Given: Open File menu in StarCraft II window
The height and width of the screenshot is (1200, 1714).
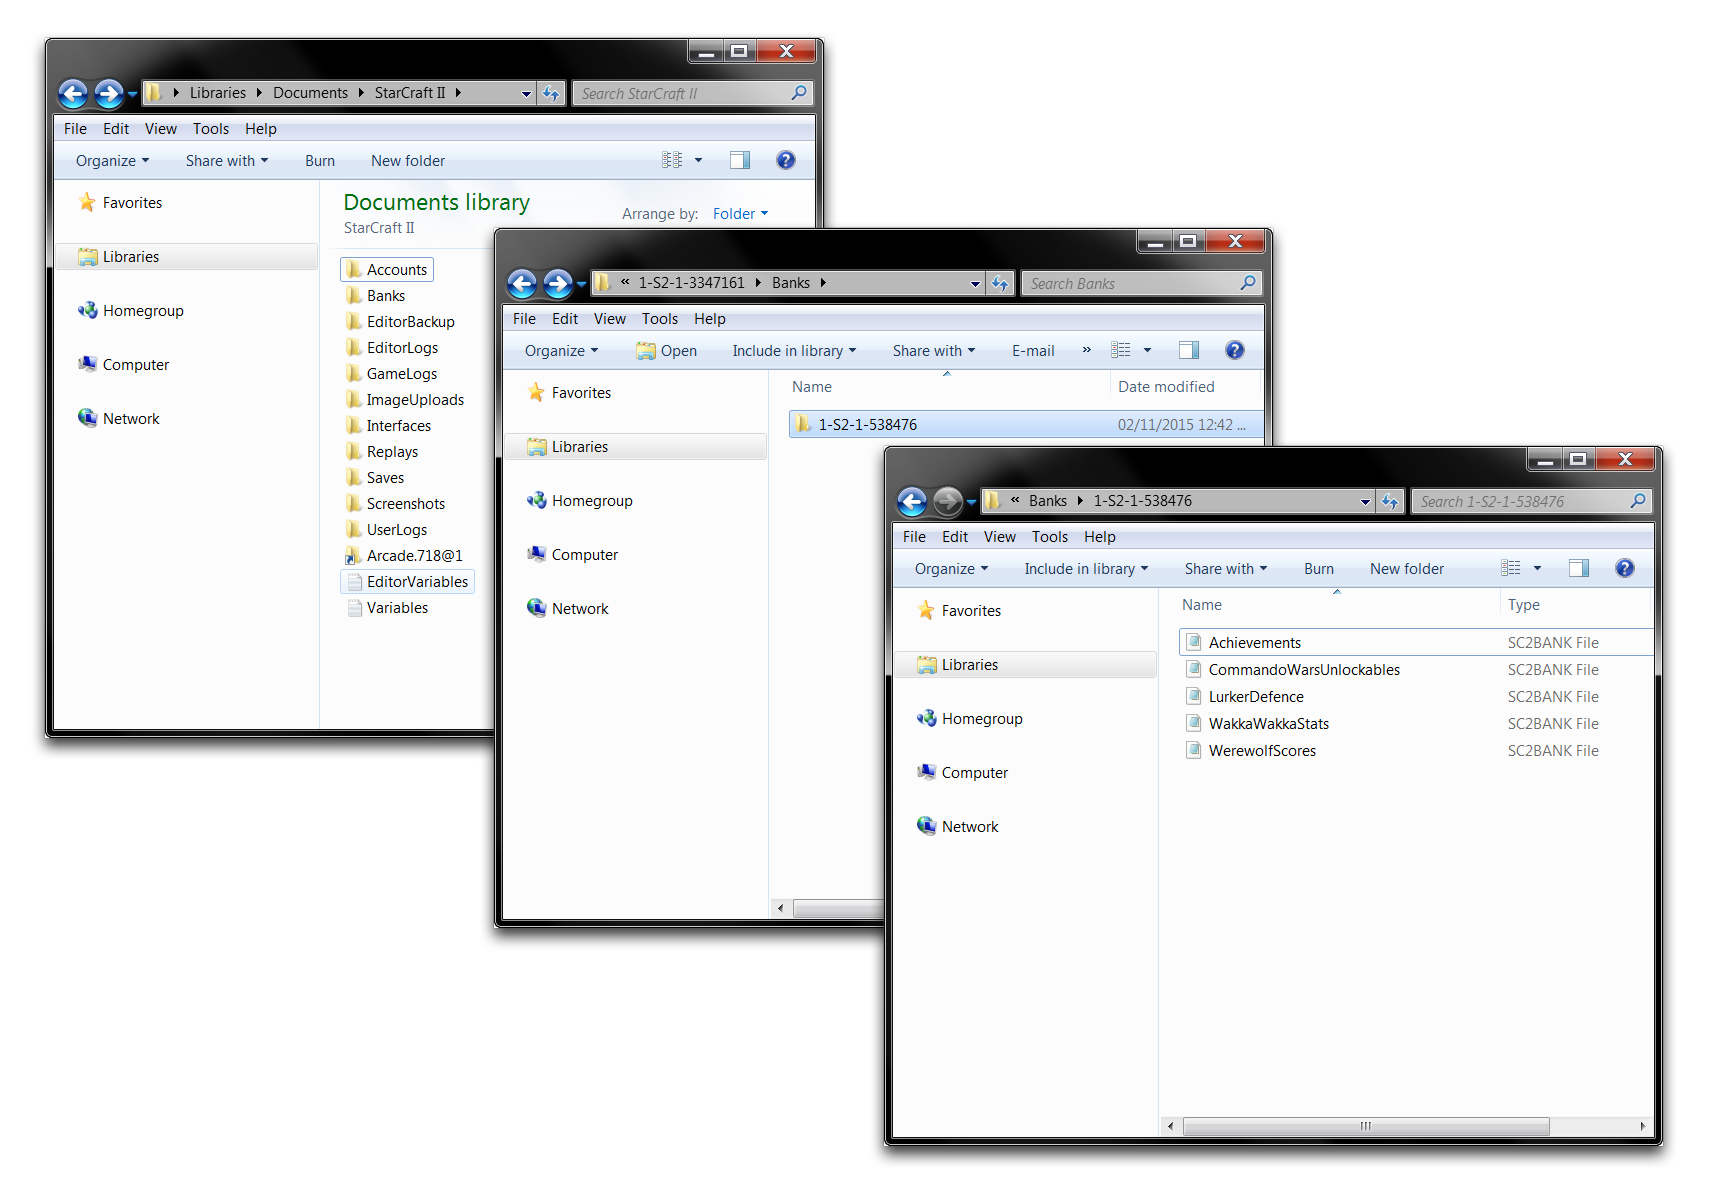Looking at the screenshot, I should (x=75, y=128).
